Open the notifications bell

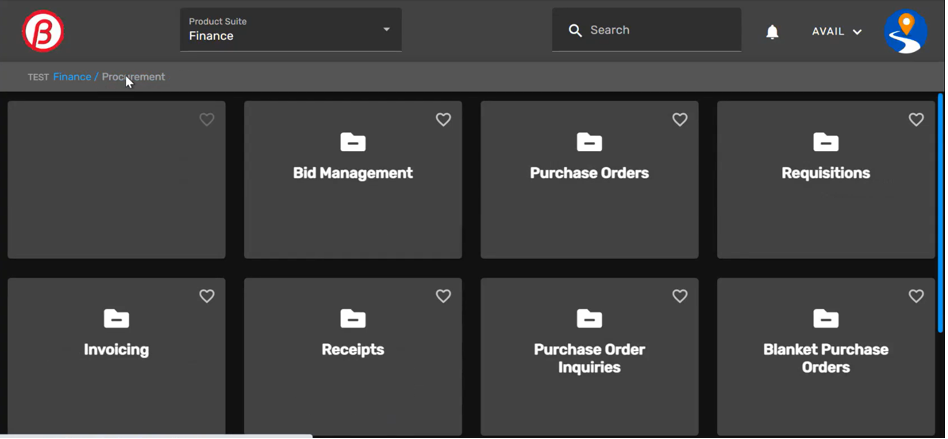[773, 32]
